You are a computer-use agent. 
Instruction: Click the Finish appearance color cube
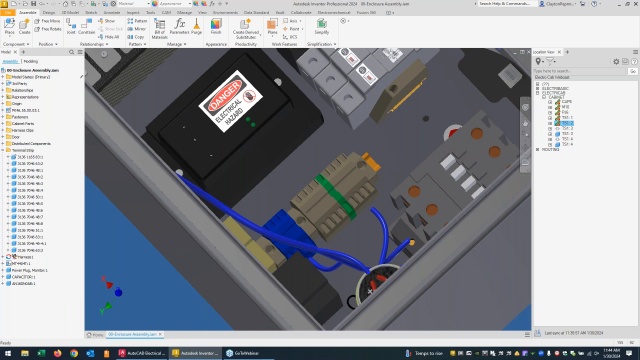(216, 27)
